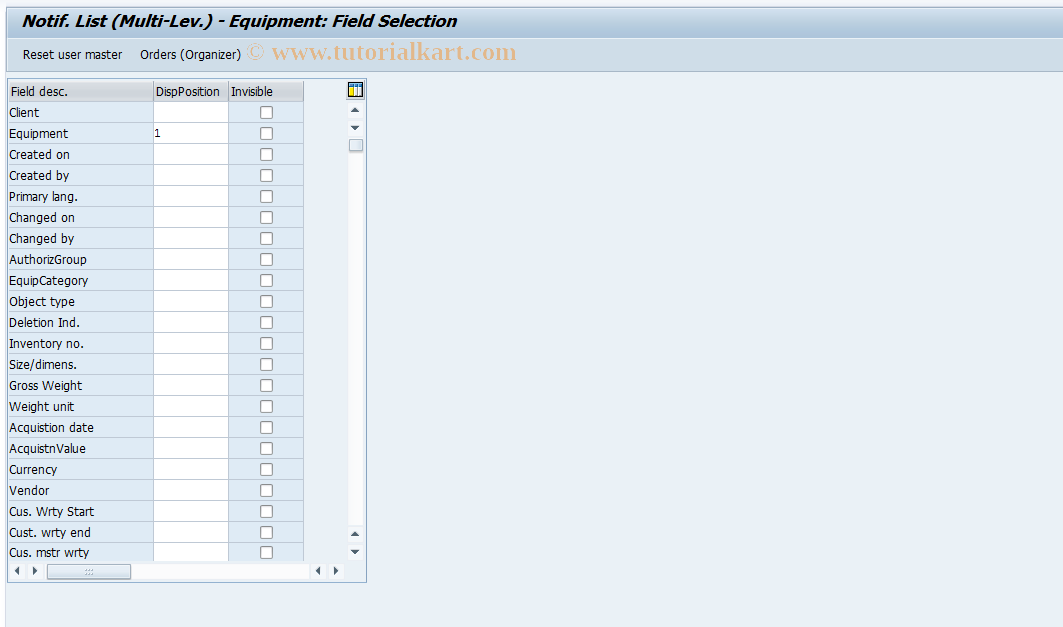Toggle Invisible checkbox for Client
The height and width of the screenshot is (627, 1063).
pos(266,113)
